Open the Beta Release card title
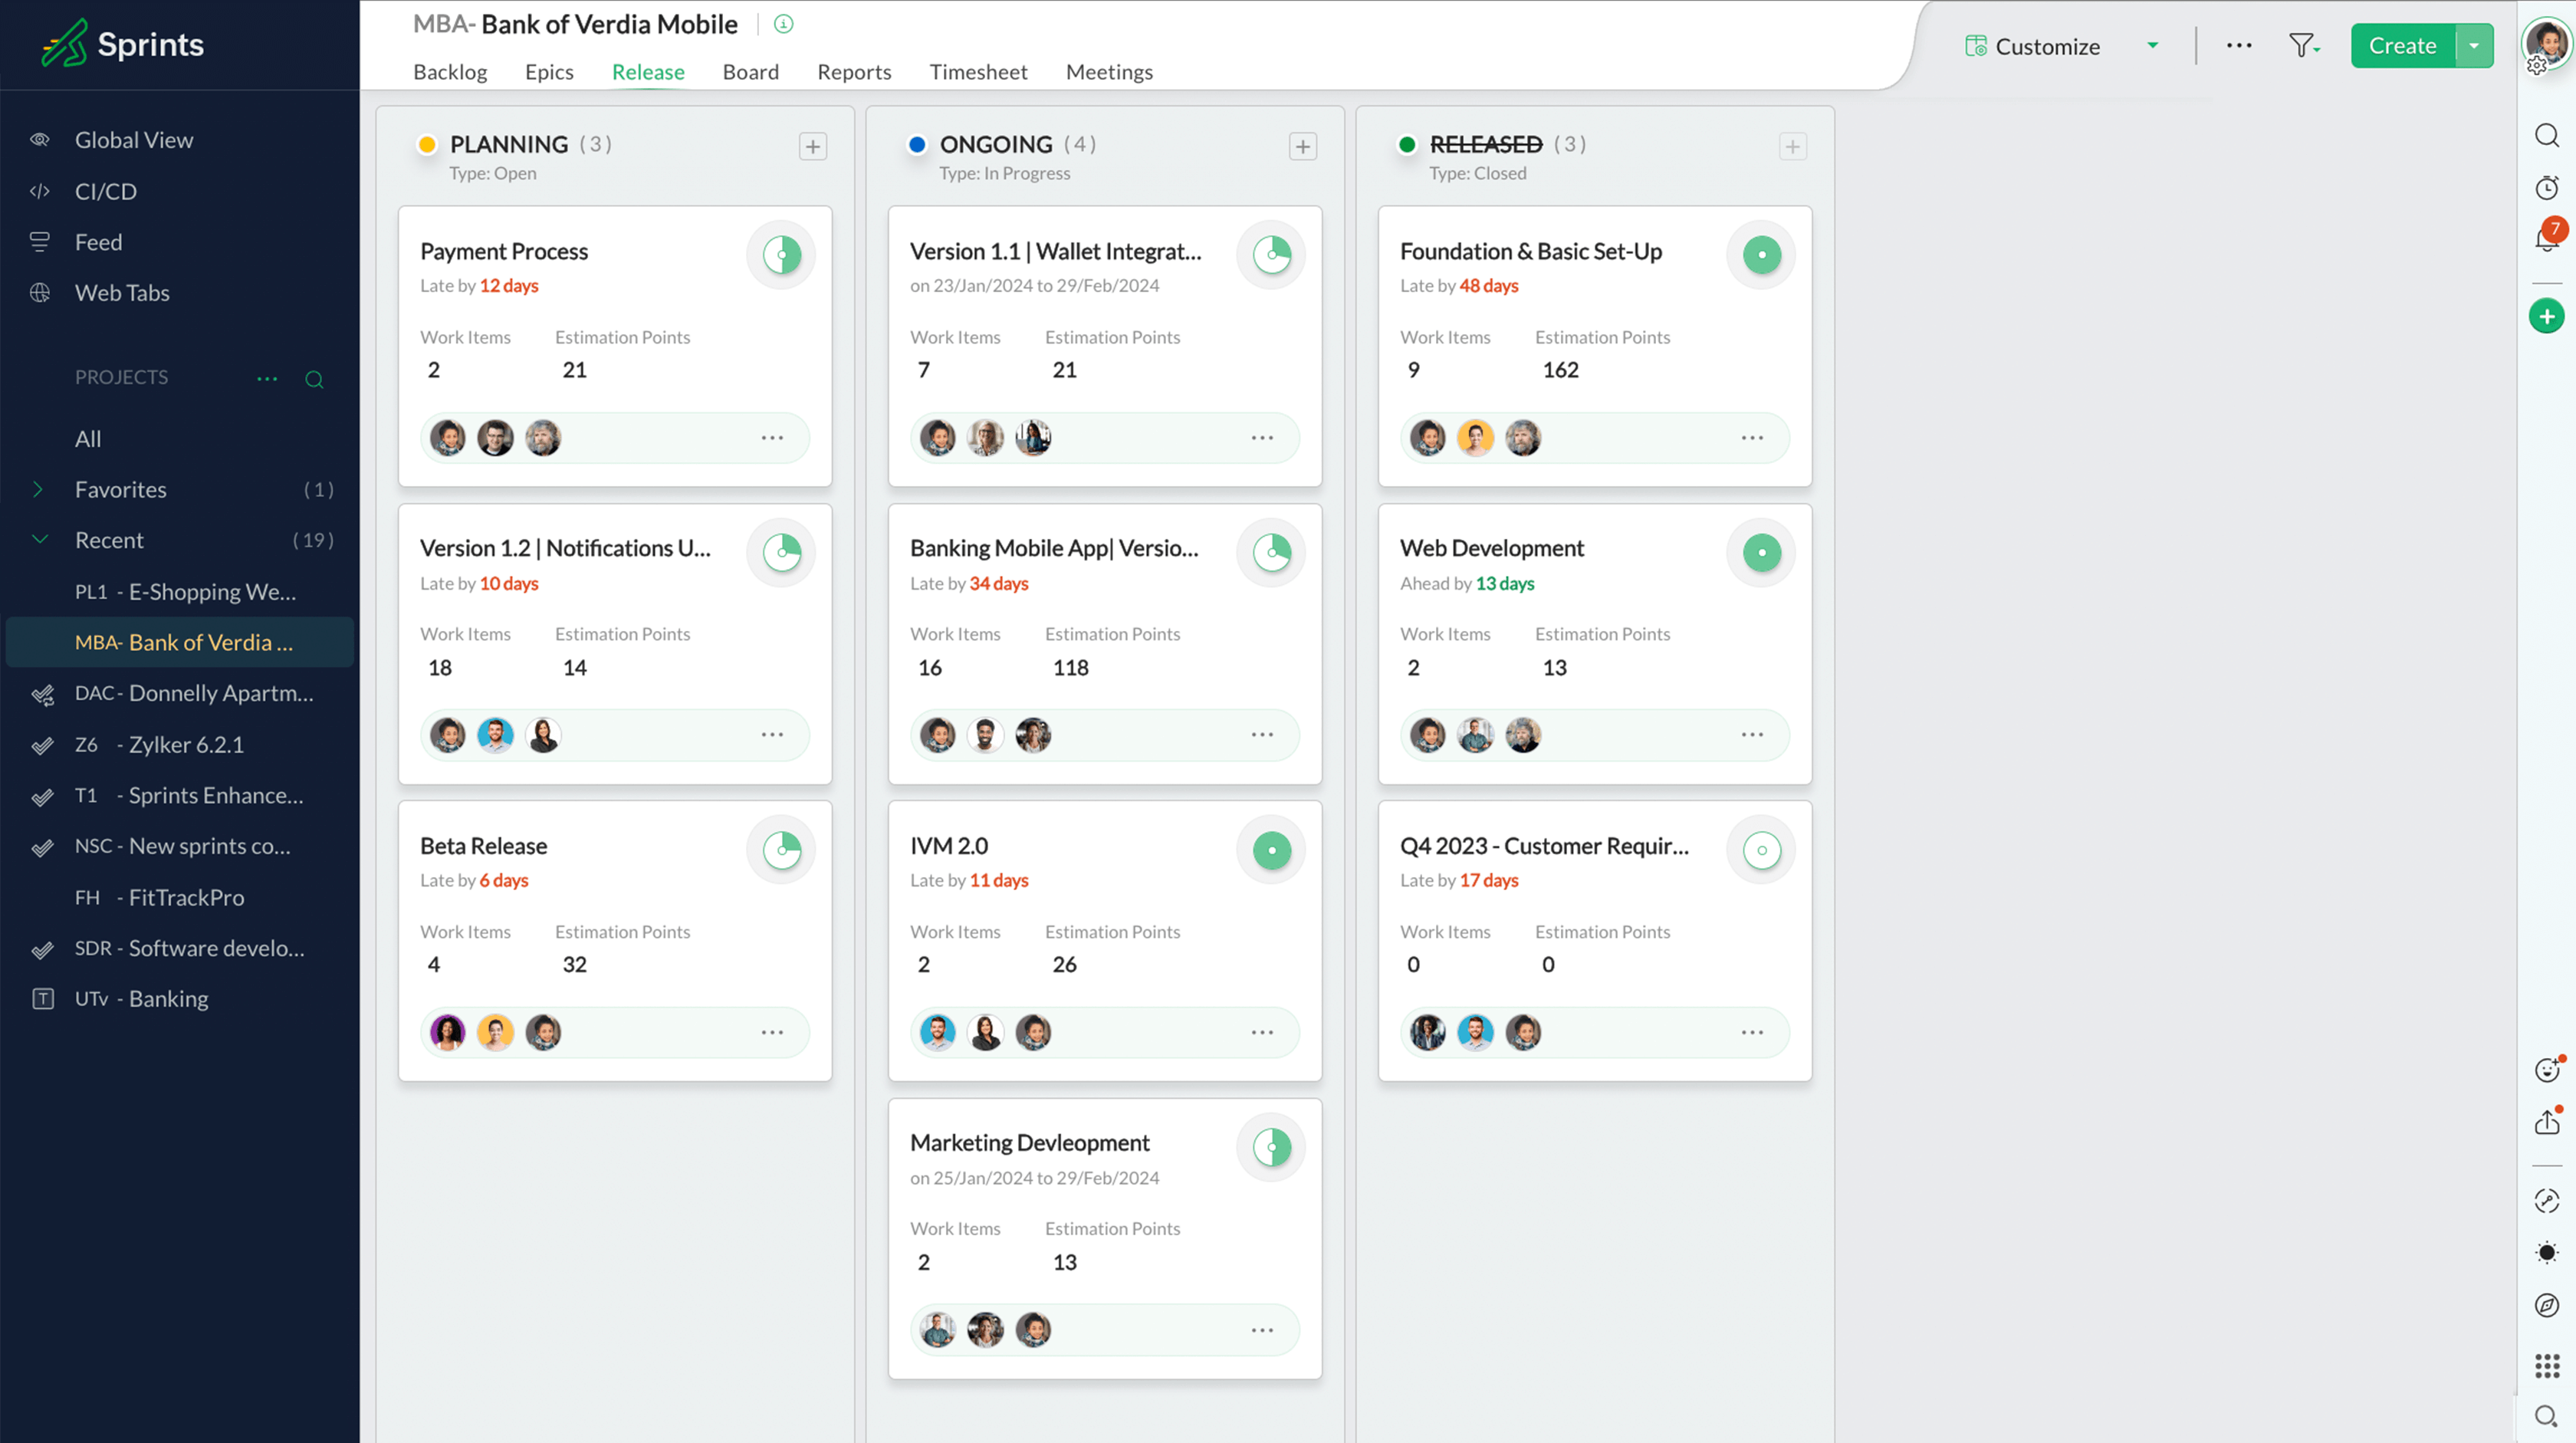Image resolution: width=2576 pixels, height=1443 pixels. (x=483, y=846)
